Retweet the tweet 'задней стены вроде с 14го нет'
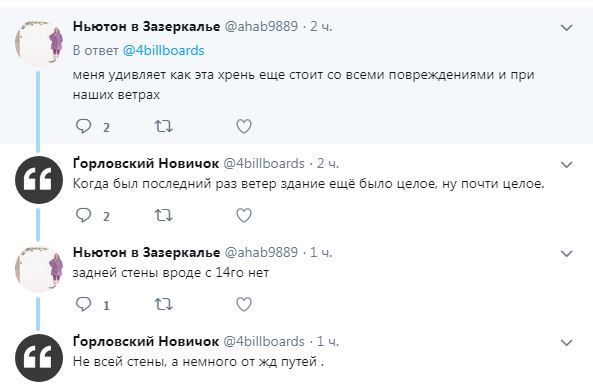 [x=164, y=304]
